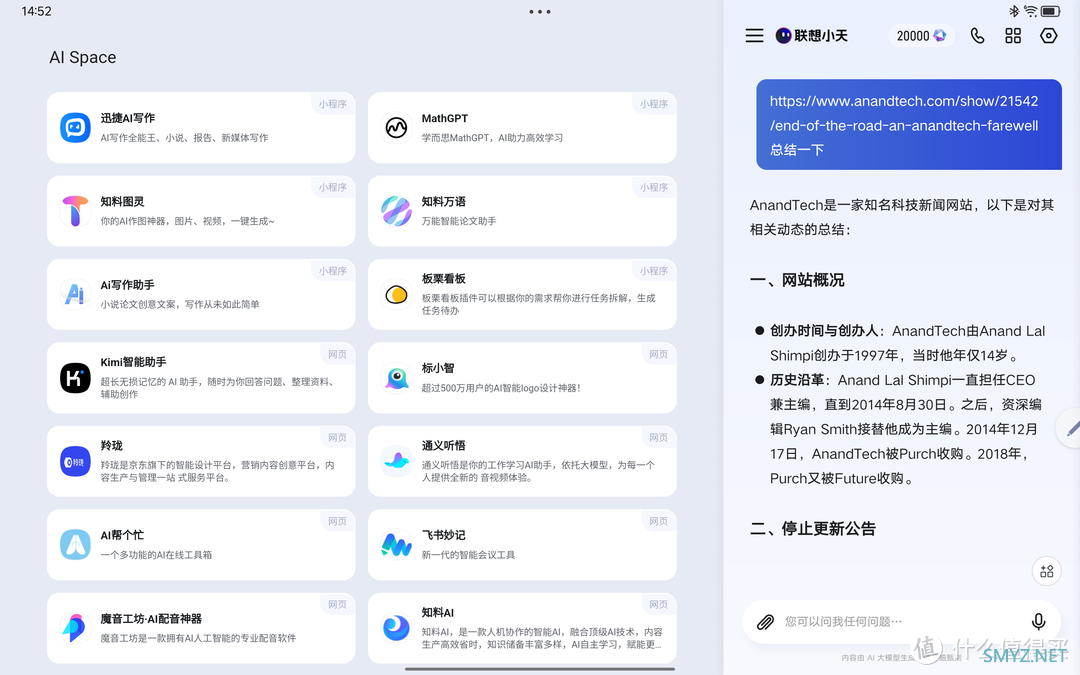The height and width of the screenshot is (675, 1080).
Task: Check the Wi-Fi status icon
Action: click(x=1030, y=11)
